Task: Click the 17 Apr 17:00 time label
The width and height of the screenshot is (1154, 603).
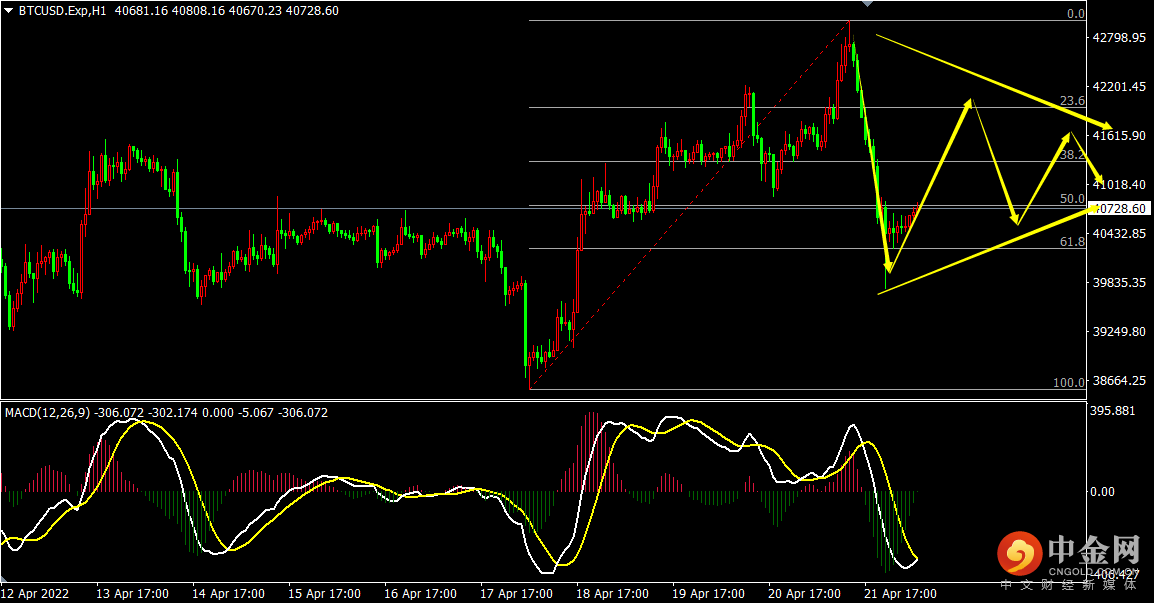Action: tap(517, 594)
